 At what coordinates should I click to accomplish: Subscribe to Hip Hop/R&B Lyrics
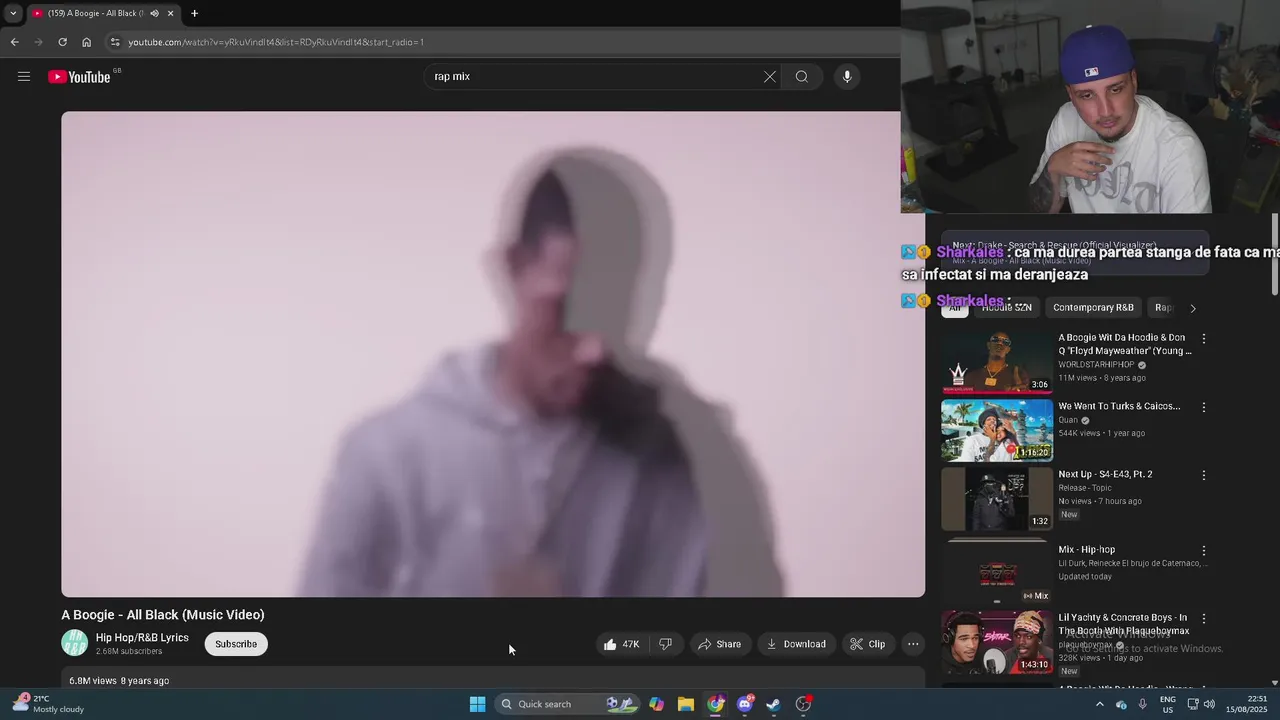[236, 644]
